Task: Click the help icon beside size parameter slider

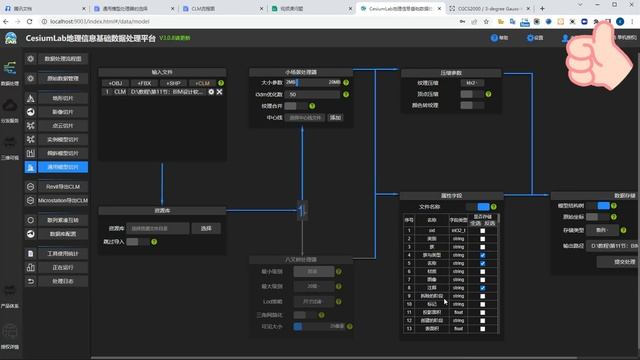Action: coord(346,82)
